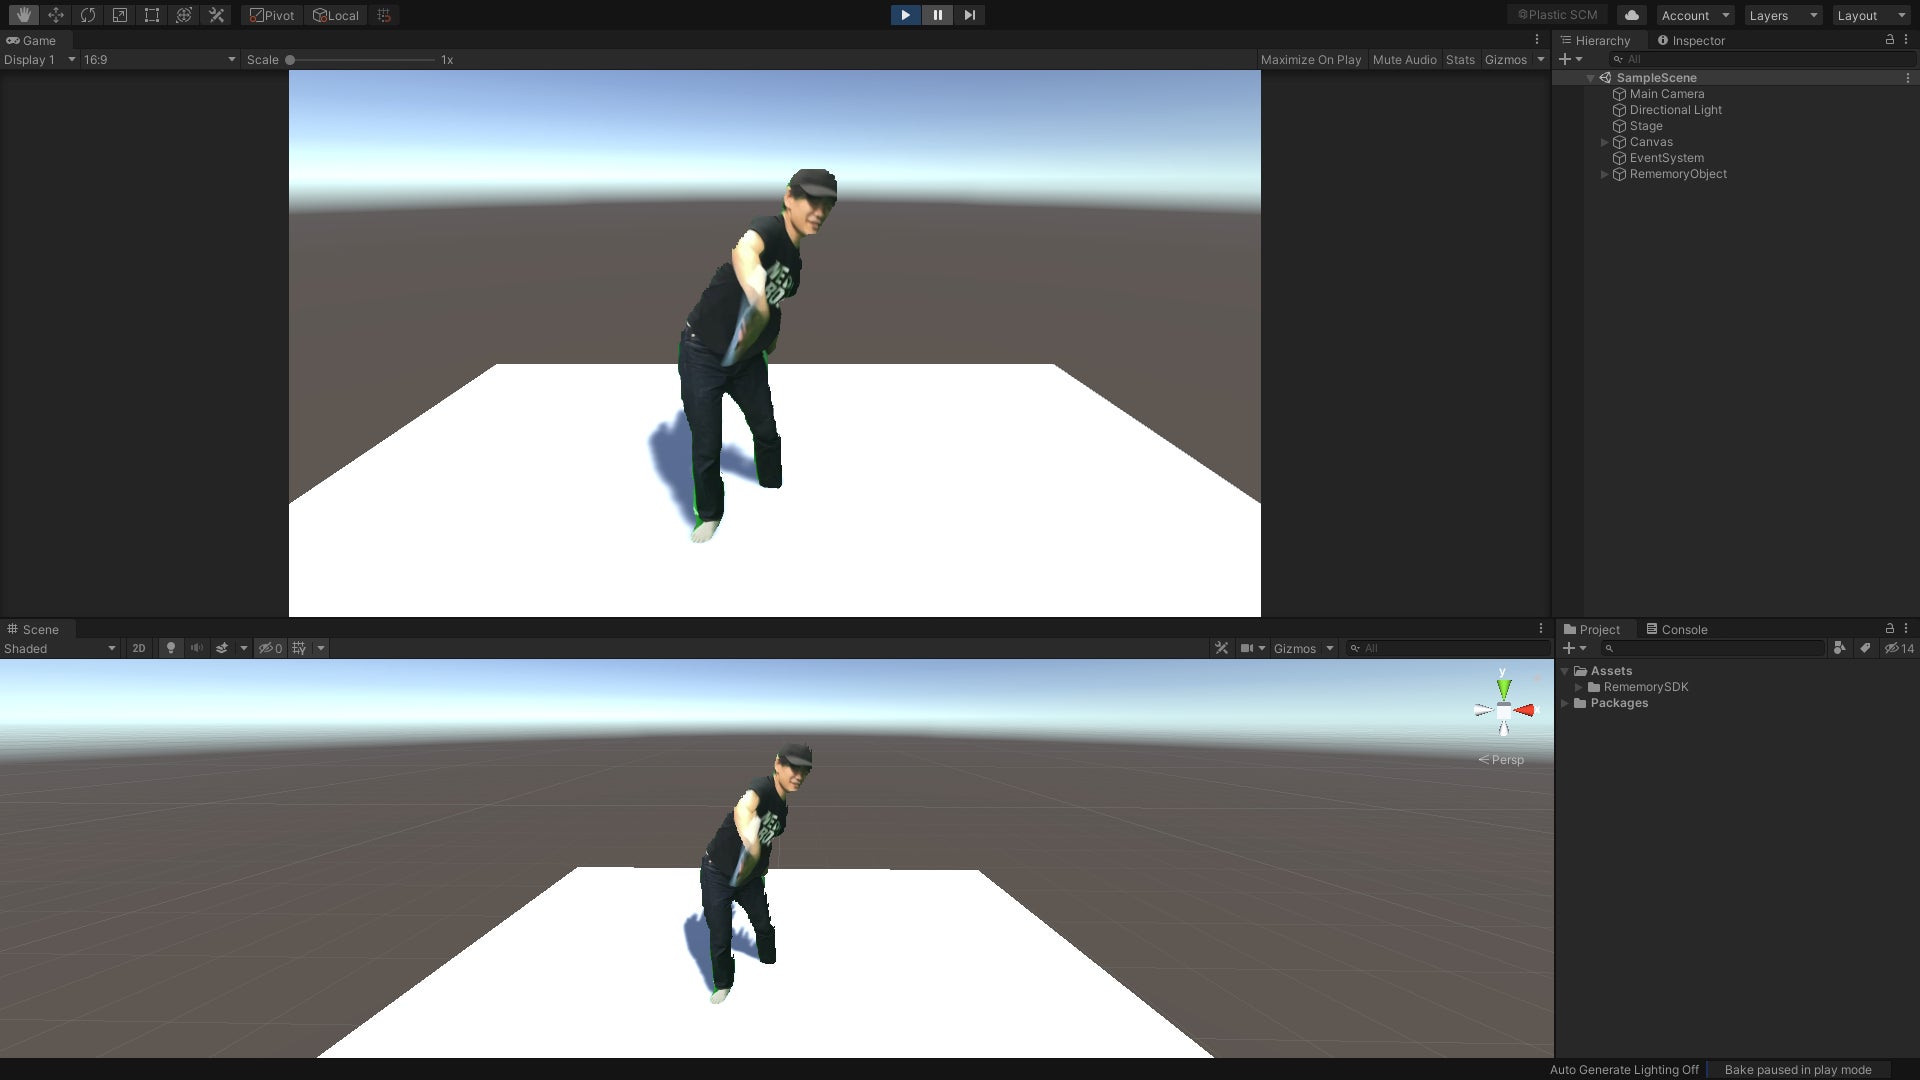Expand the RememoryObject hierarchy item

1605,174
